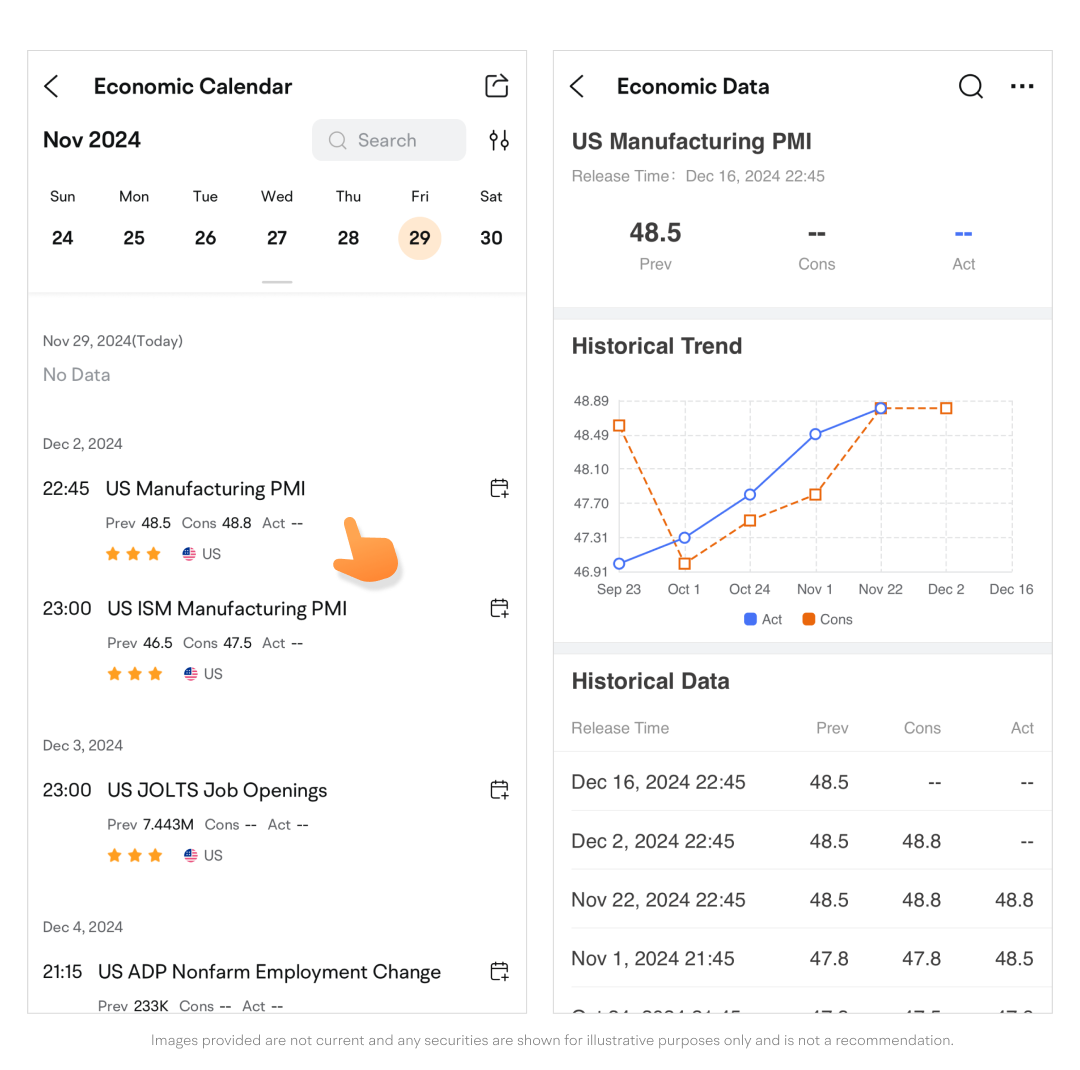Select Friday 29 in the week strip
Viewport: 1080px width, 1070px height.
(x=420, y=238)
